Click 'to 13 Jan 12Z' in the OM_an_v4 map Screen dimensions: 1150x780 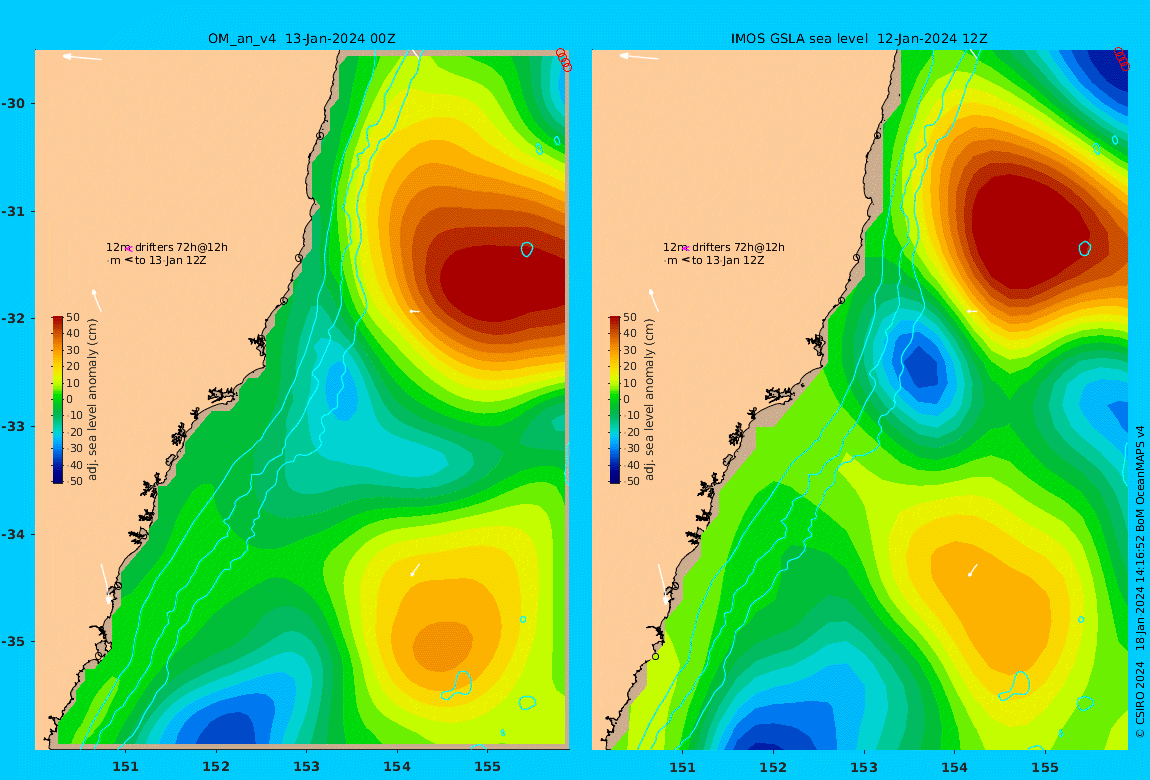[171, 260]
